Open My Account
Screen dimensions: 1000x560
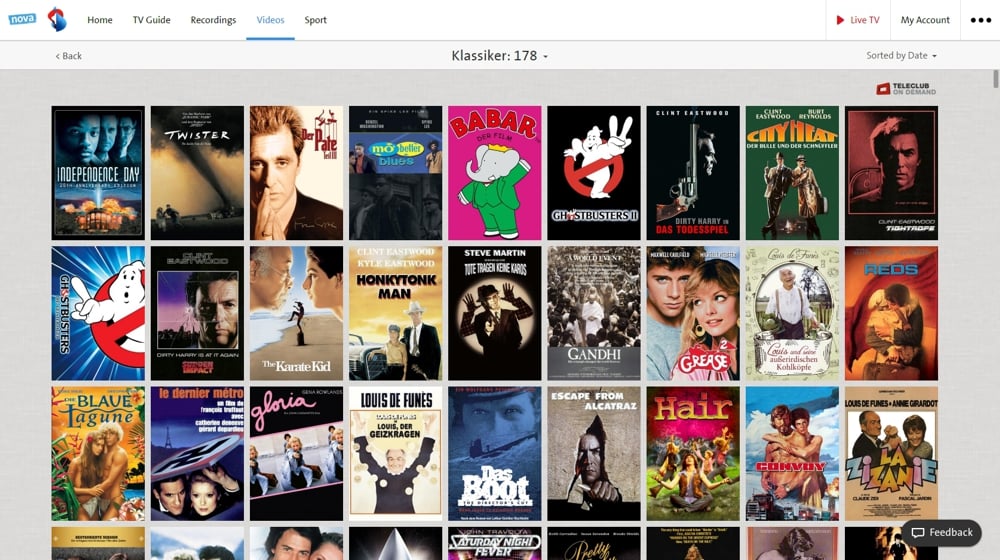point(925,20)
